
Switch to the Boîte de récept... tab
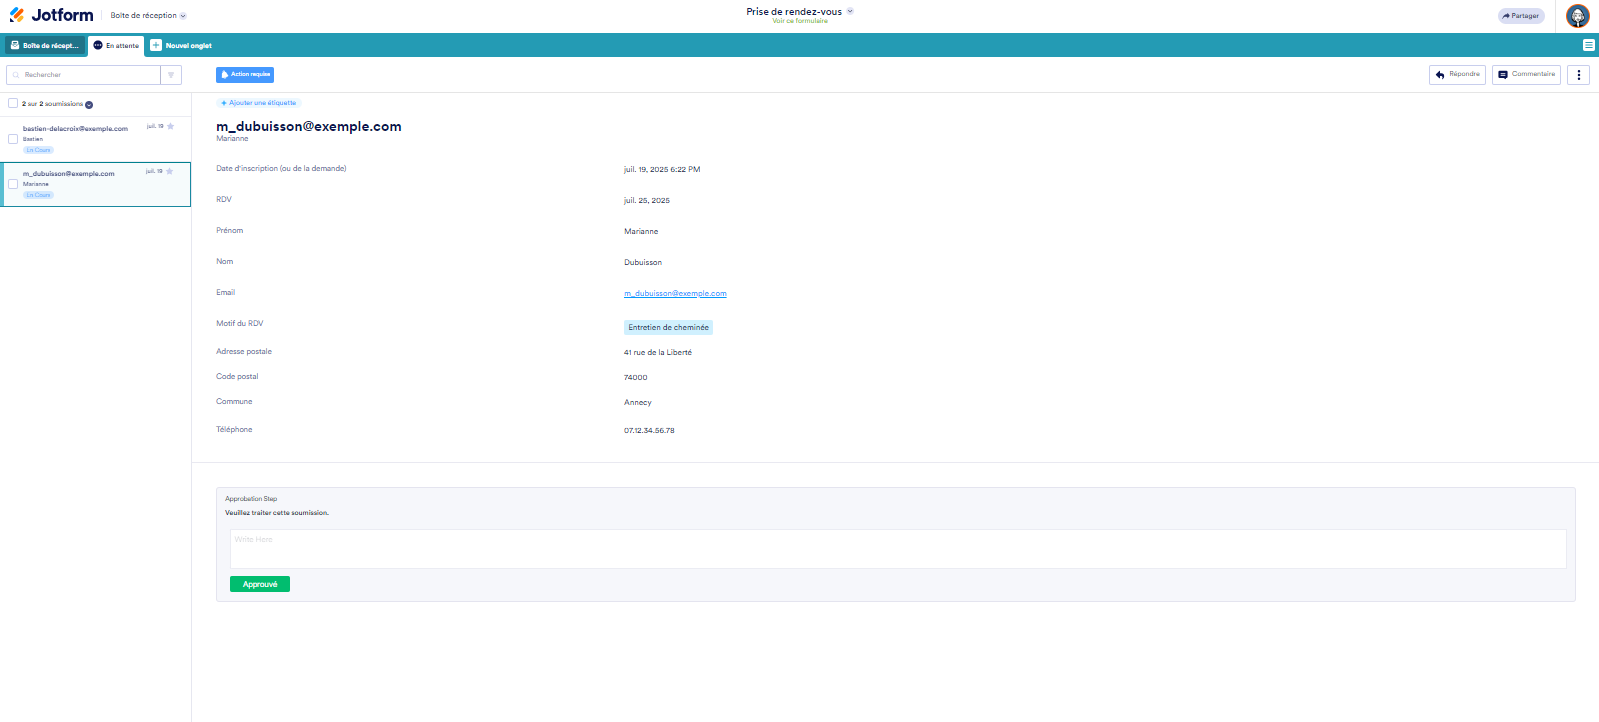45,45
